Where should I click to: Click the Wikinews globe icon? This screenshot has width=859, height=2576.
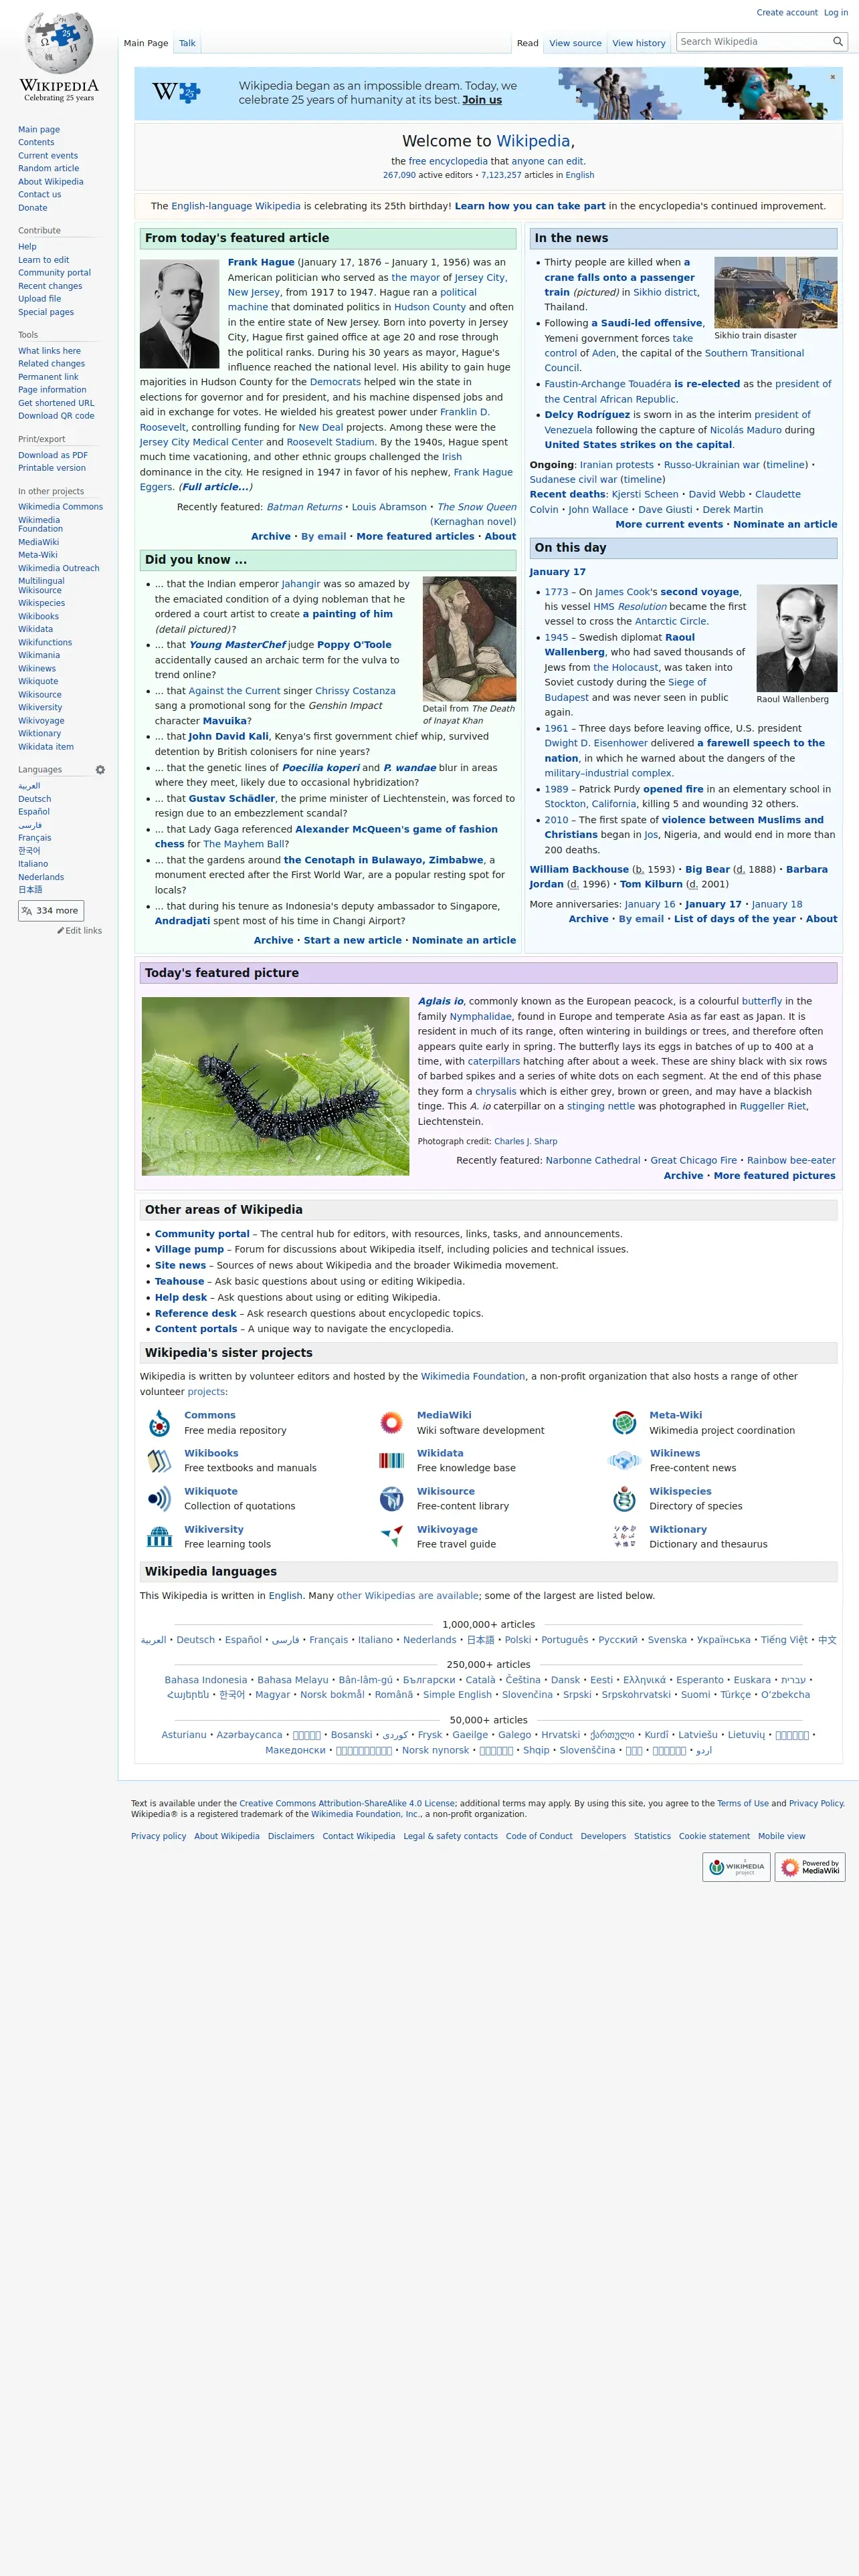(624, 1460)
